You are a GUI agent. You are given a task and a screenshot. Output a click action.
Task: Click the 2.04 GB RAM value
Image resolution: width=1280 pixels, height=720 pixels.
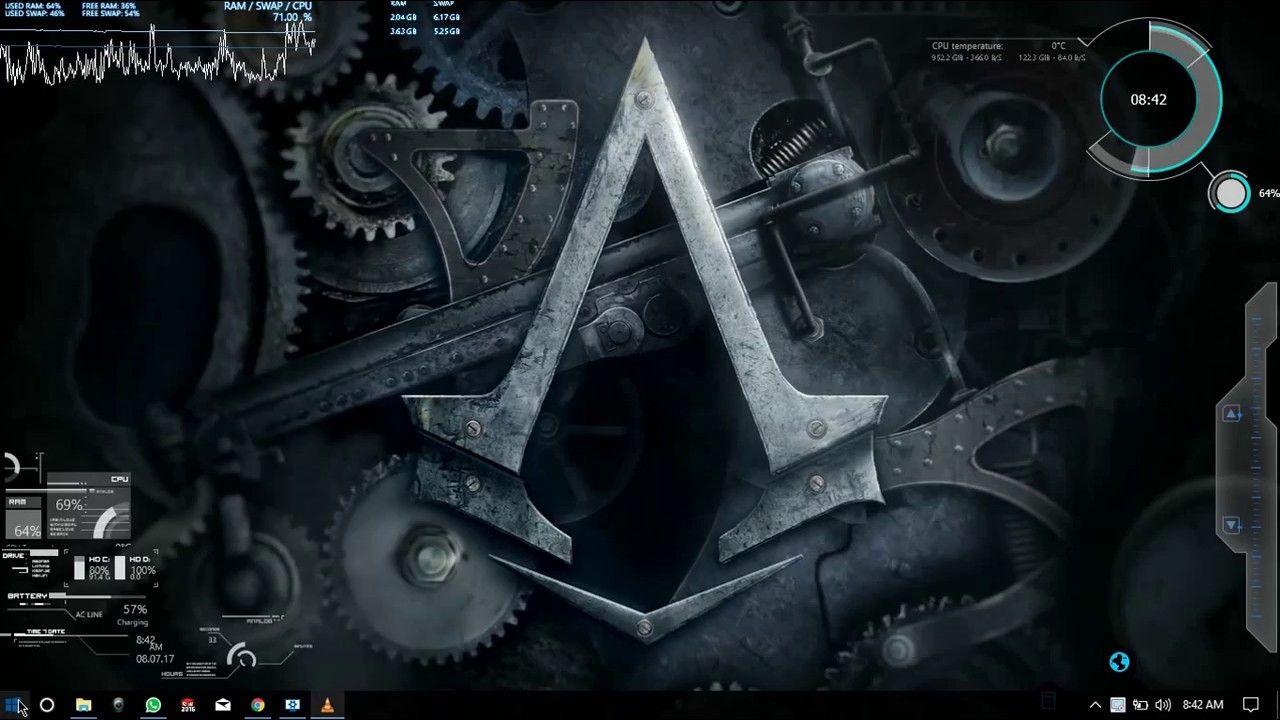pyautogui.click(x=403, y=17)
